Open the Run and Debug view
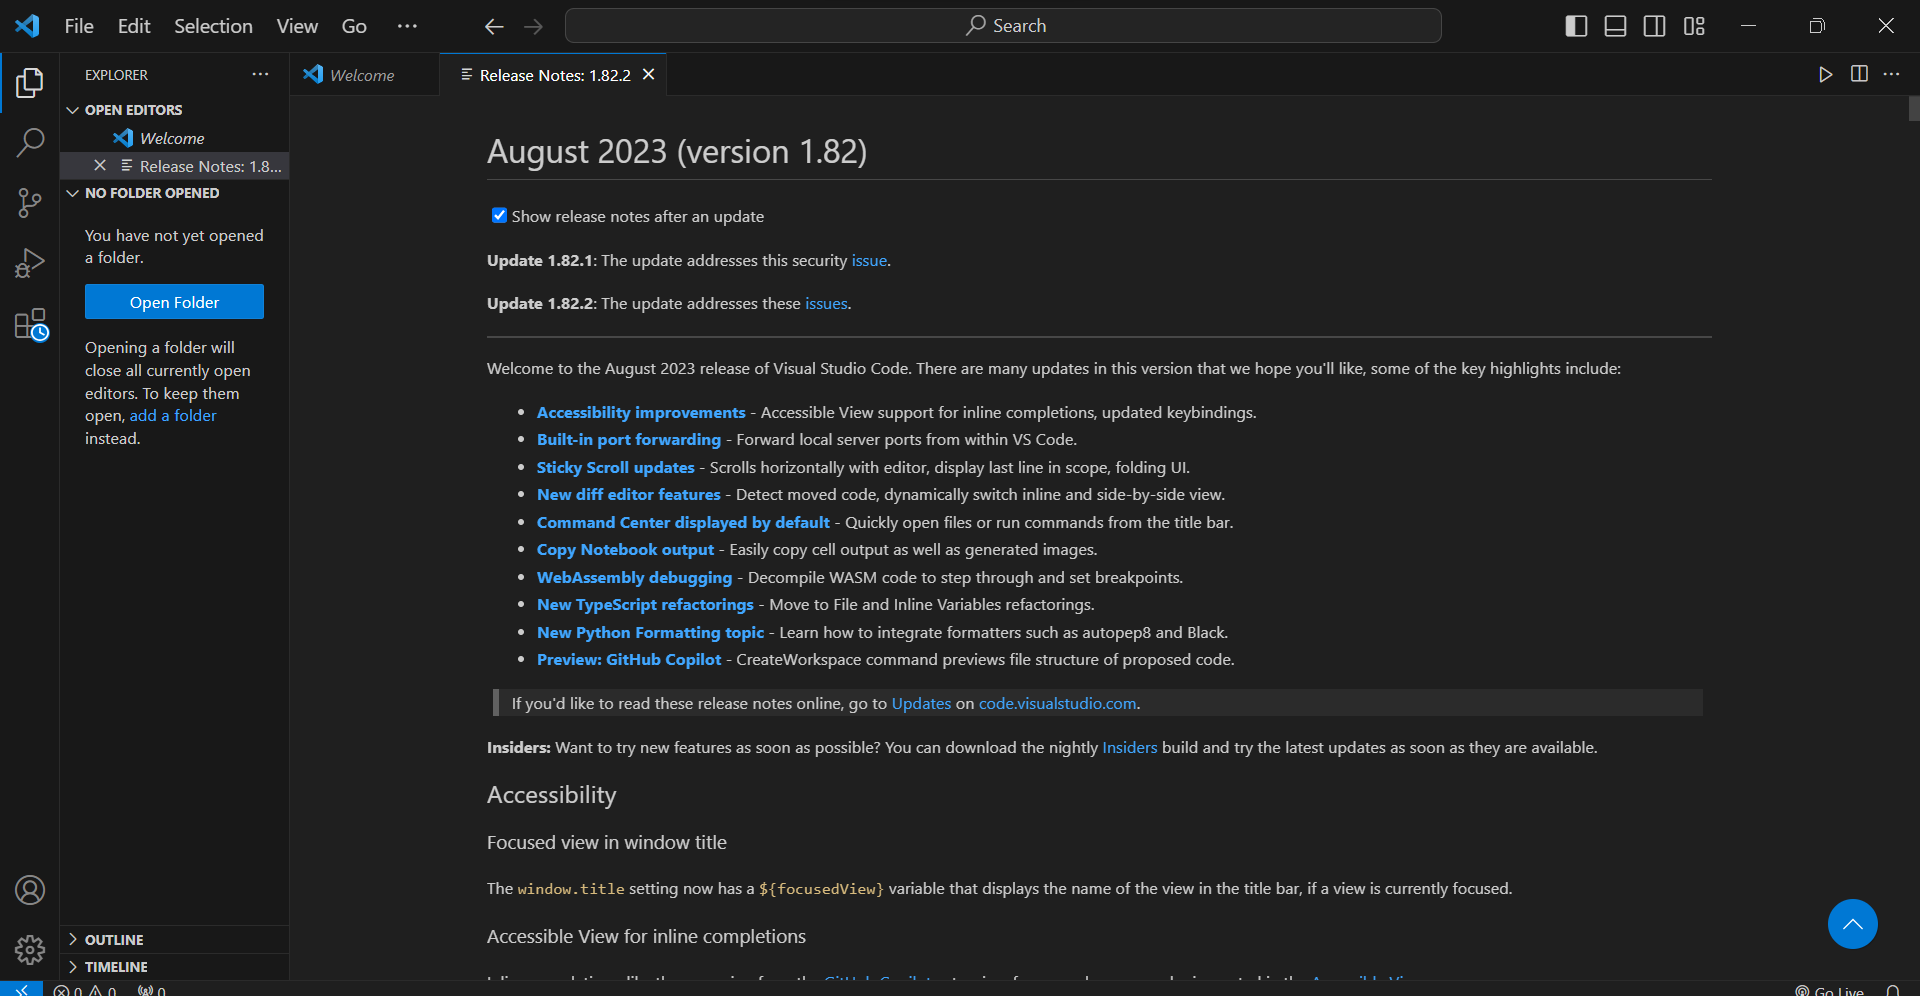This screenshot has width=1920, height=996. click(30, 263)
